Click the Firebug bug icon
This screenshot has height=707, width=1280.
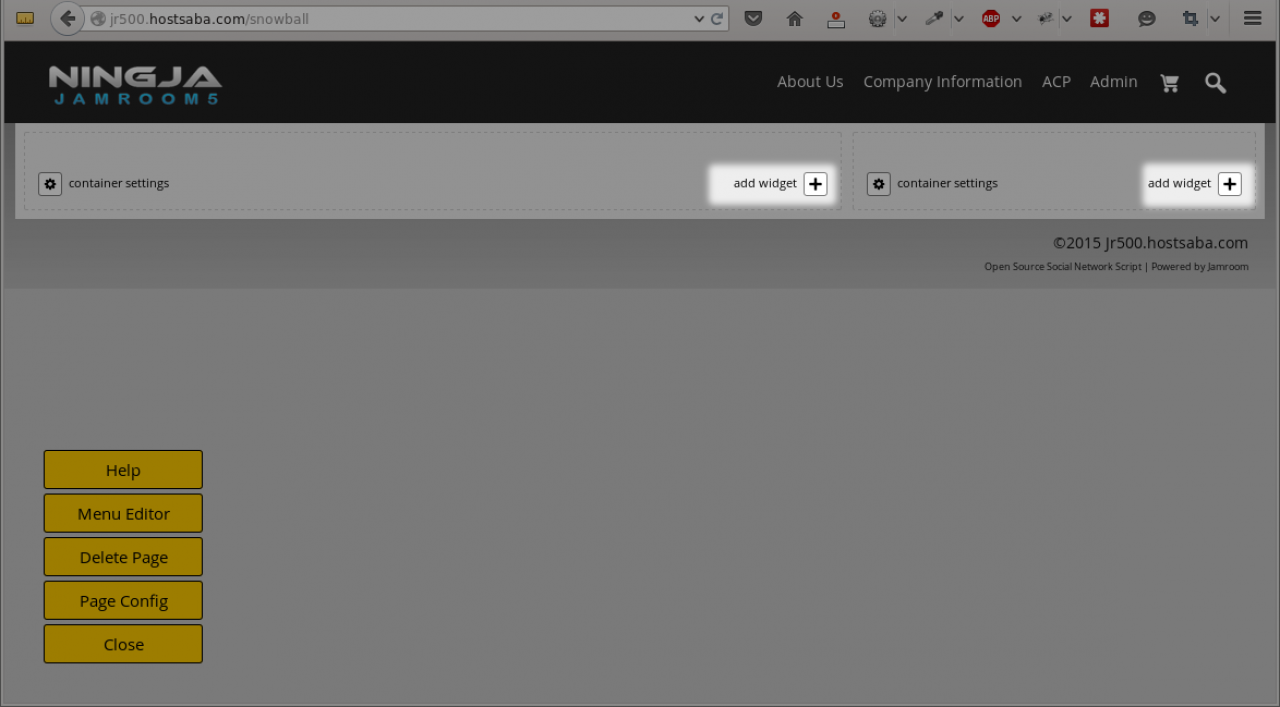pyautogui.click(x=1046, y=18)
